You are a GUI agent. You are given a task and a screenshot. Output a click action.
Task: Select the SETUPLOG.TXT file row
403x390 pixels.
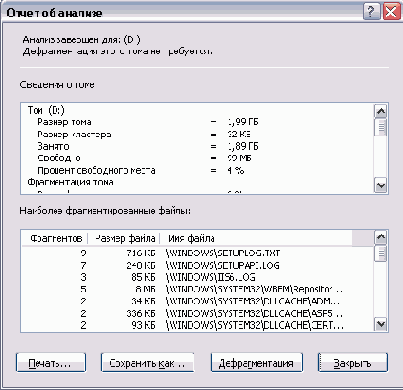pyautogui.click(x=197, y=253)
